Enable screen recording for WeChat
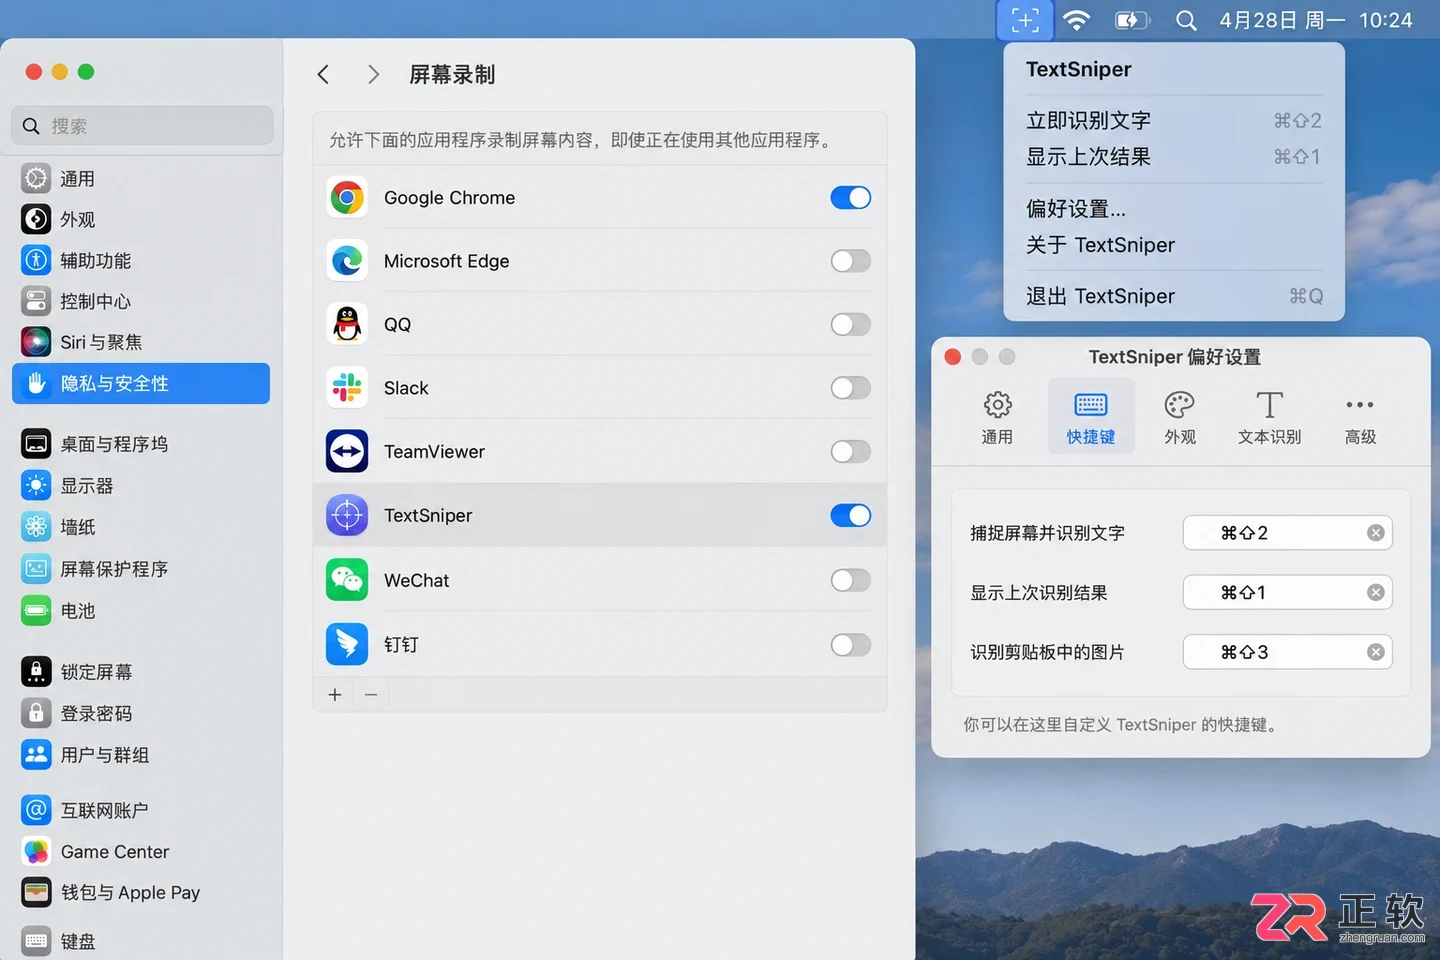Viewport: 1440px width, 960px height. click(x=851, y=581)
